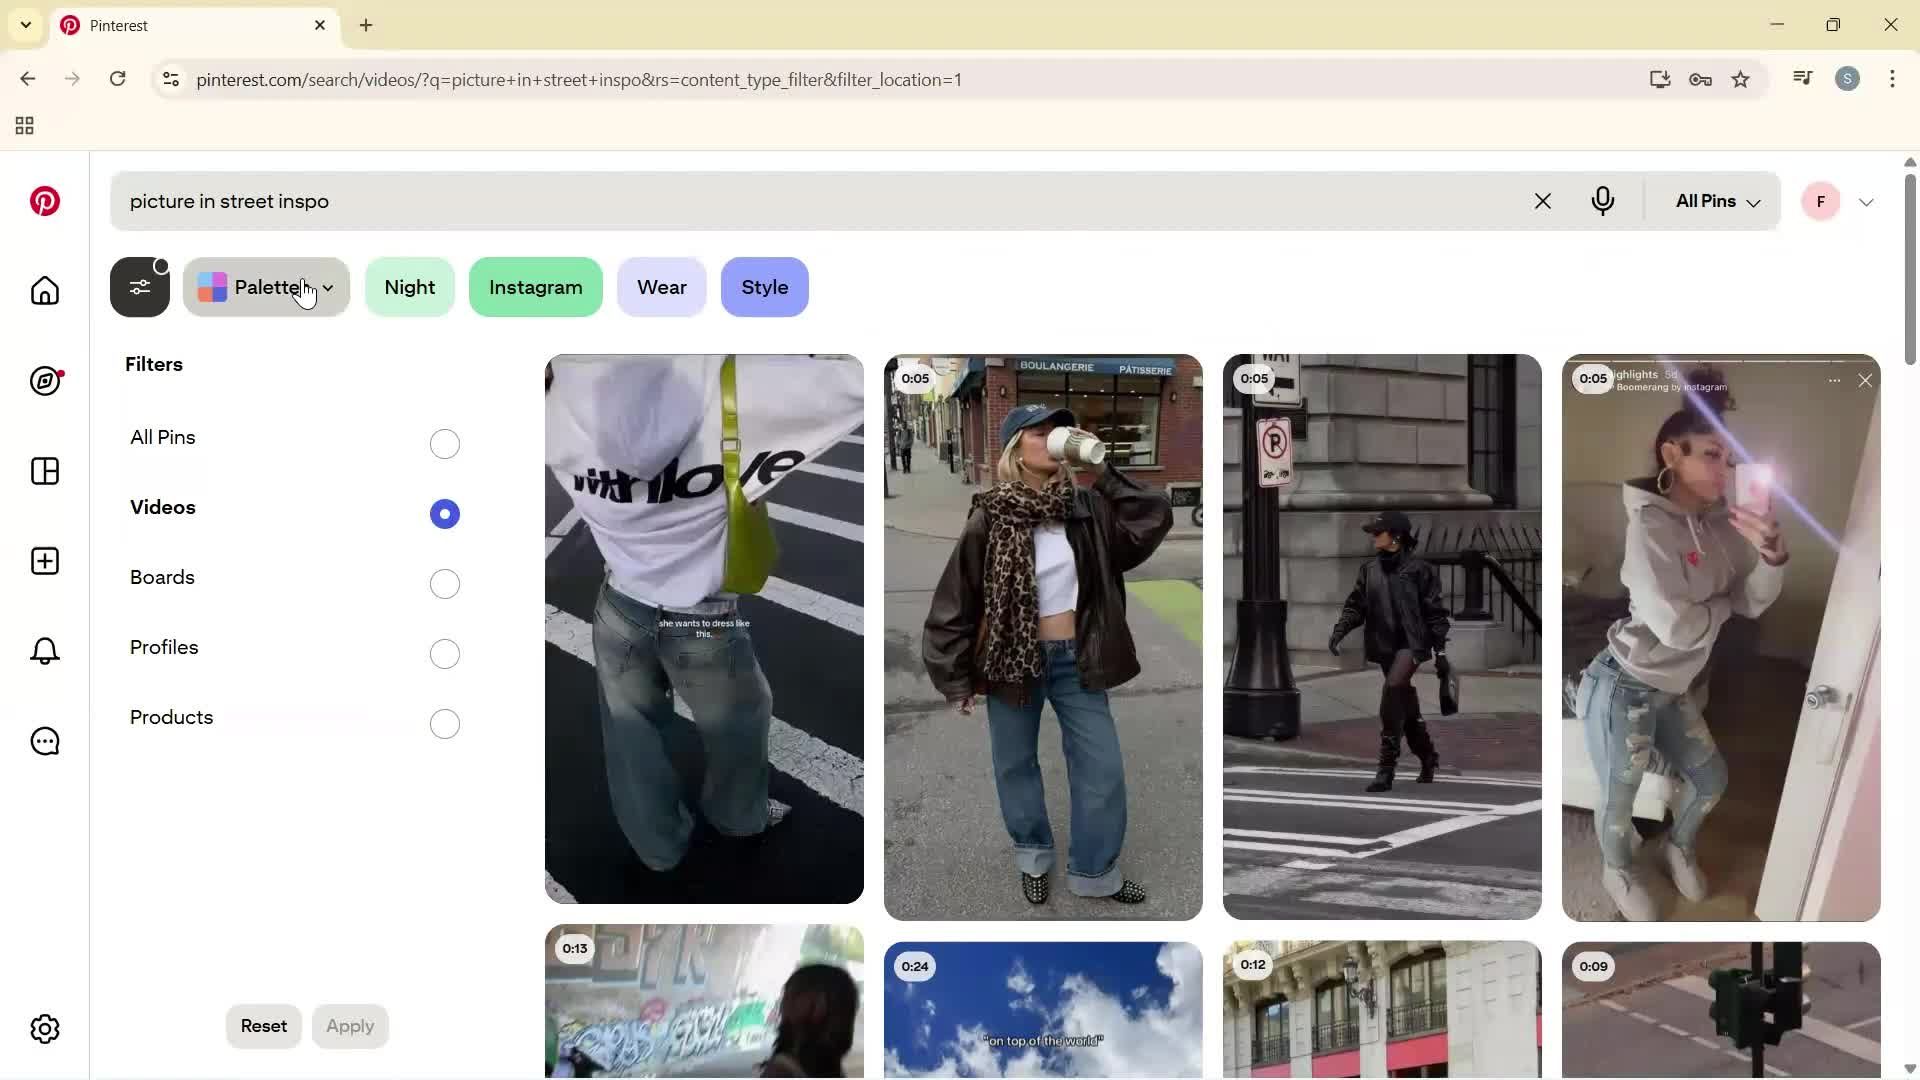Enable the Products filter radio button
Image resolution: width=1920 pixels, height=1080 pixels.
click(x=444, y=723)
